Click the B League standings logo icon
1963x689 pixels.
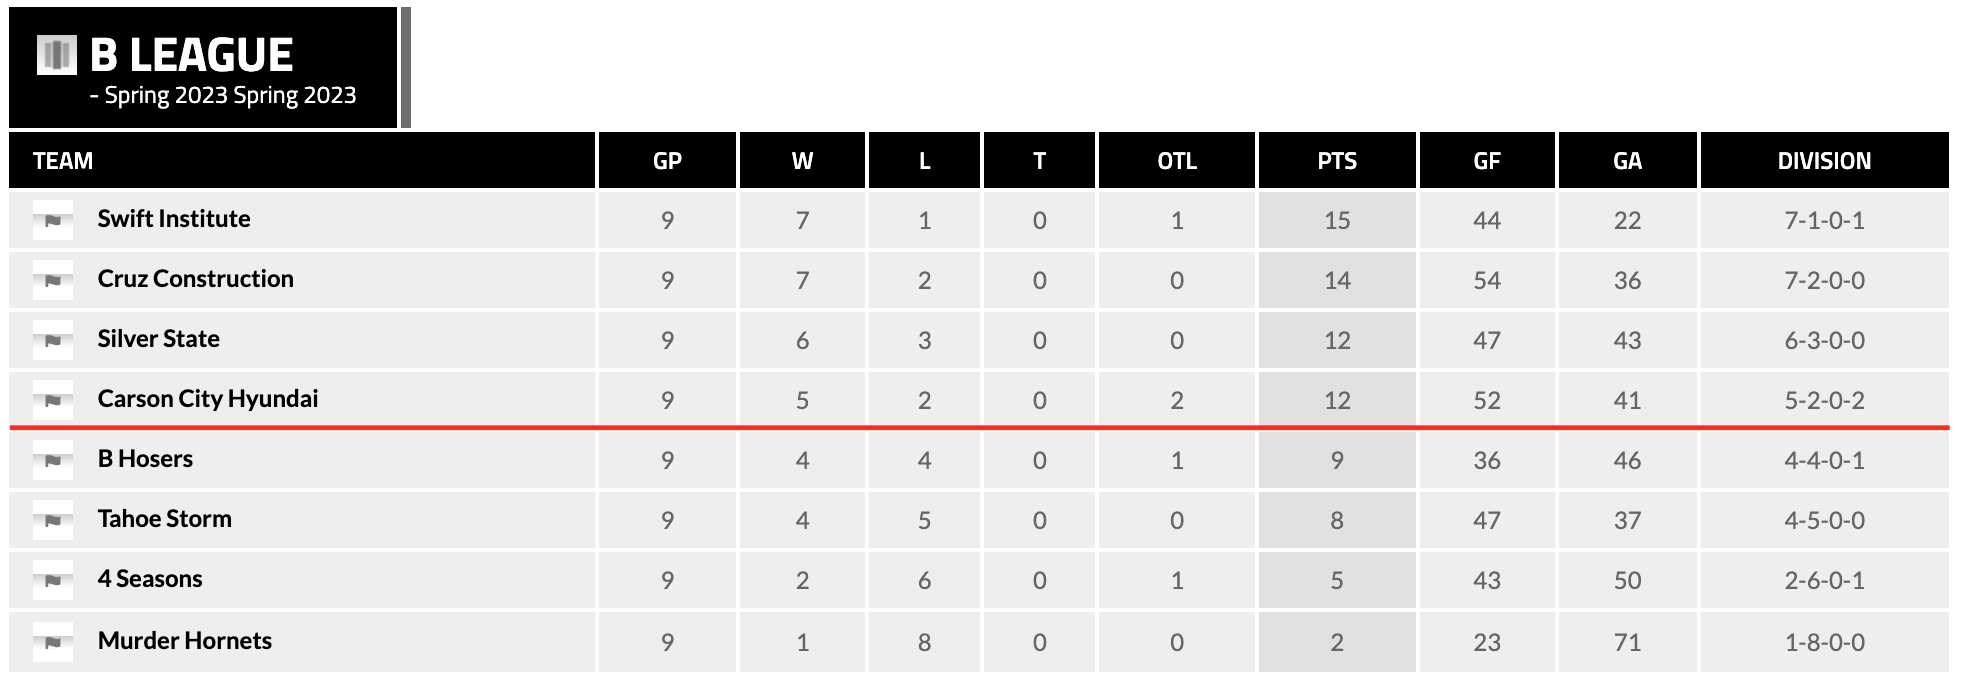coord(57,55)
